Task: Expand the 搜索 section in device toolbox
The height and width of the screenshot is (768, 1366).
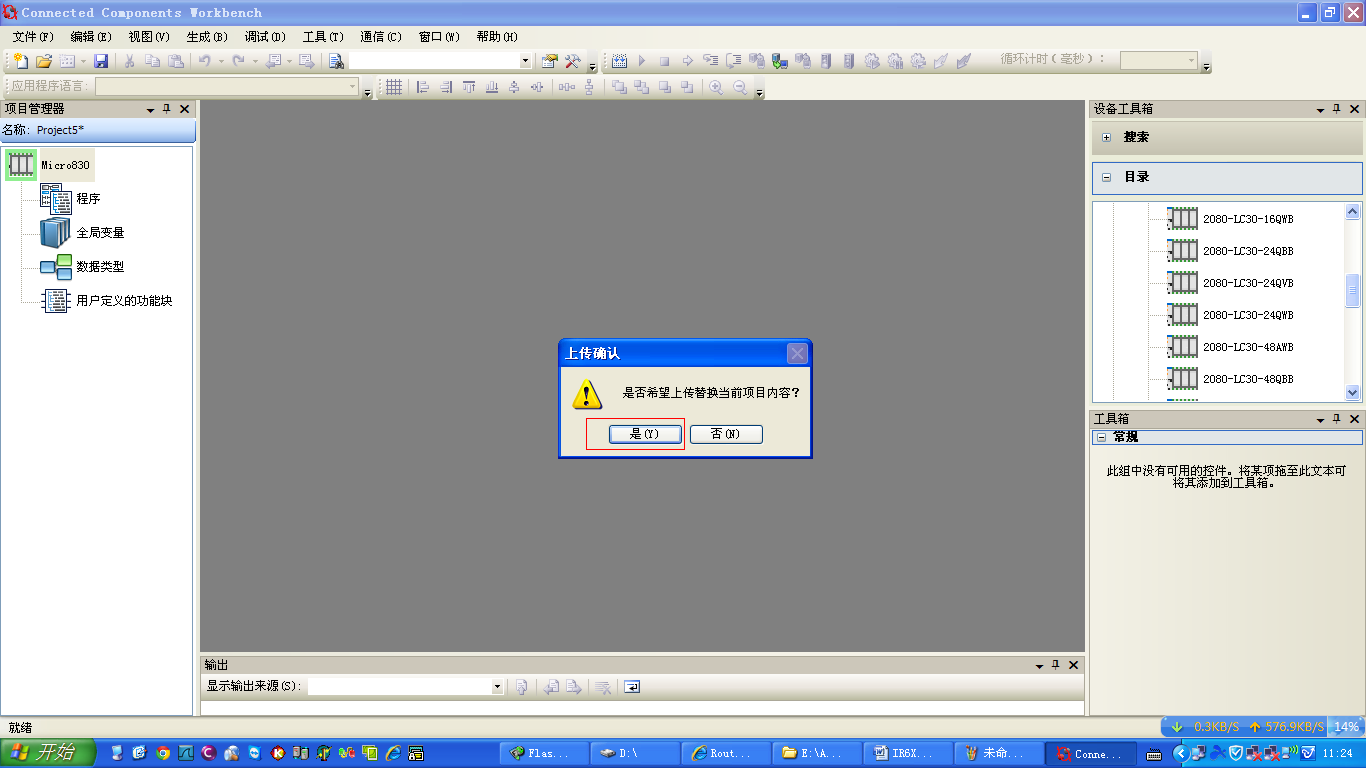Action: 1106,137
